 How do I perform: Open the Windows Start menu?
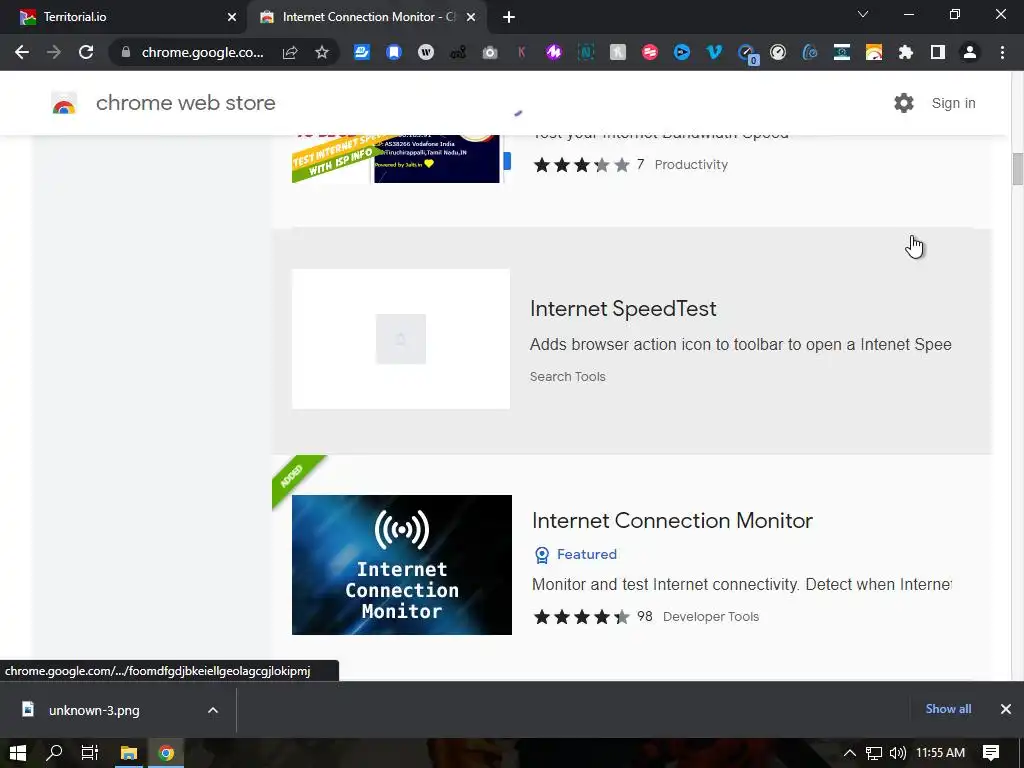(18, 753)
